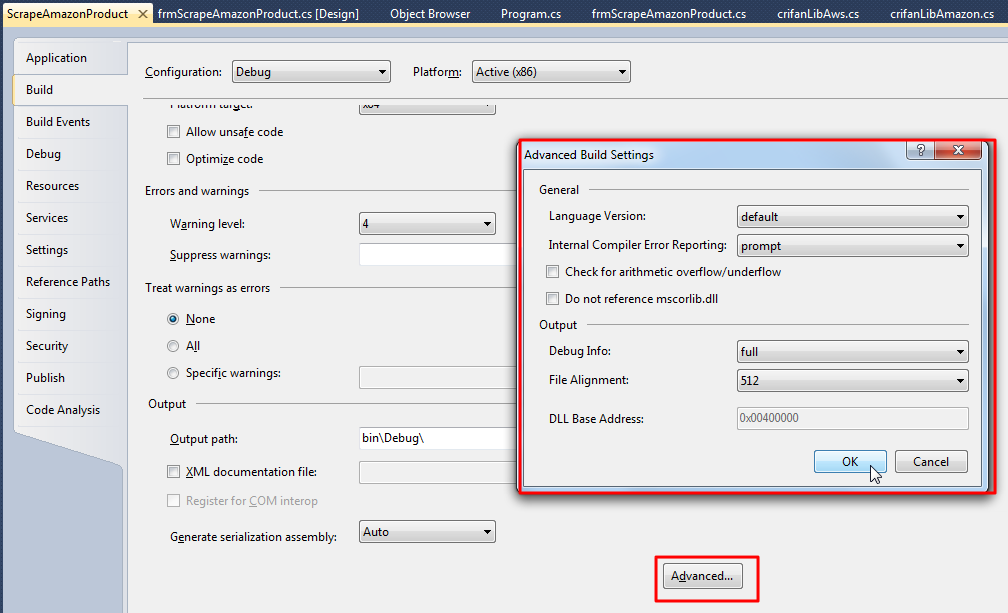Enable Check for arithmetic overflow/underflow

pos(552,272)
